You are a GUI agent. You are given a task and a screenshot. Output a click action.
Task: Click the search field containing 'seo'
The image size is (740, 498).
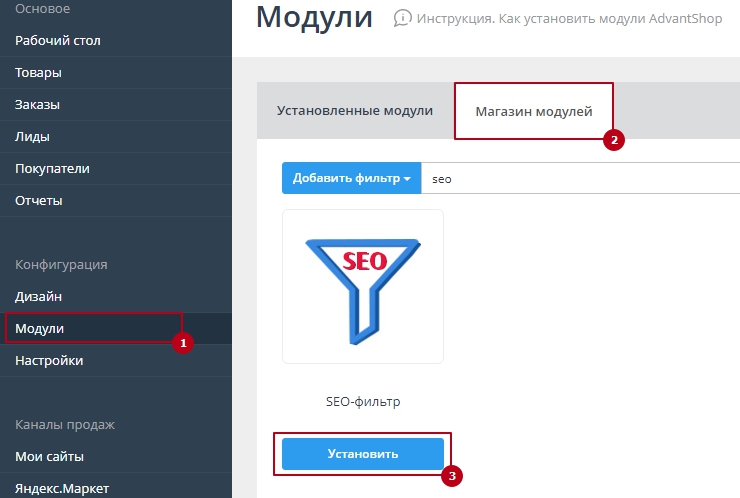[x=580, y=179]
